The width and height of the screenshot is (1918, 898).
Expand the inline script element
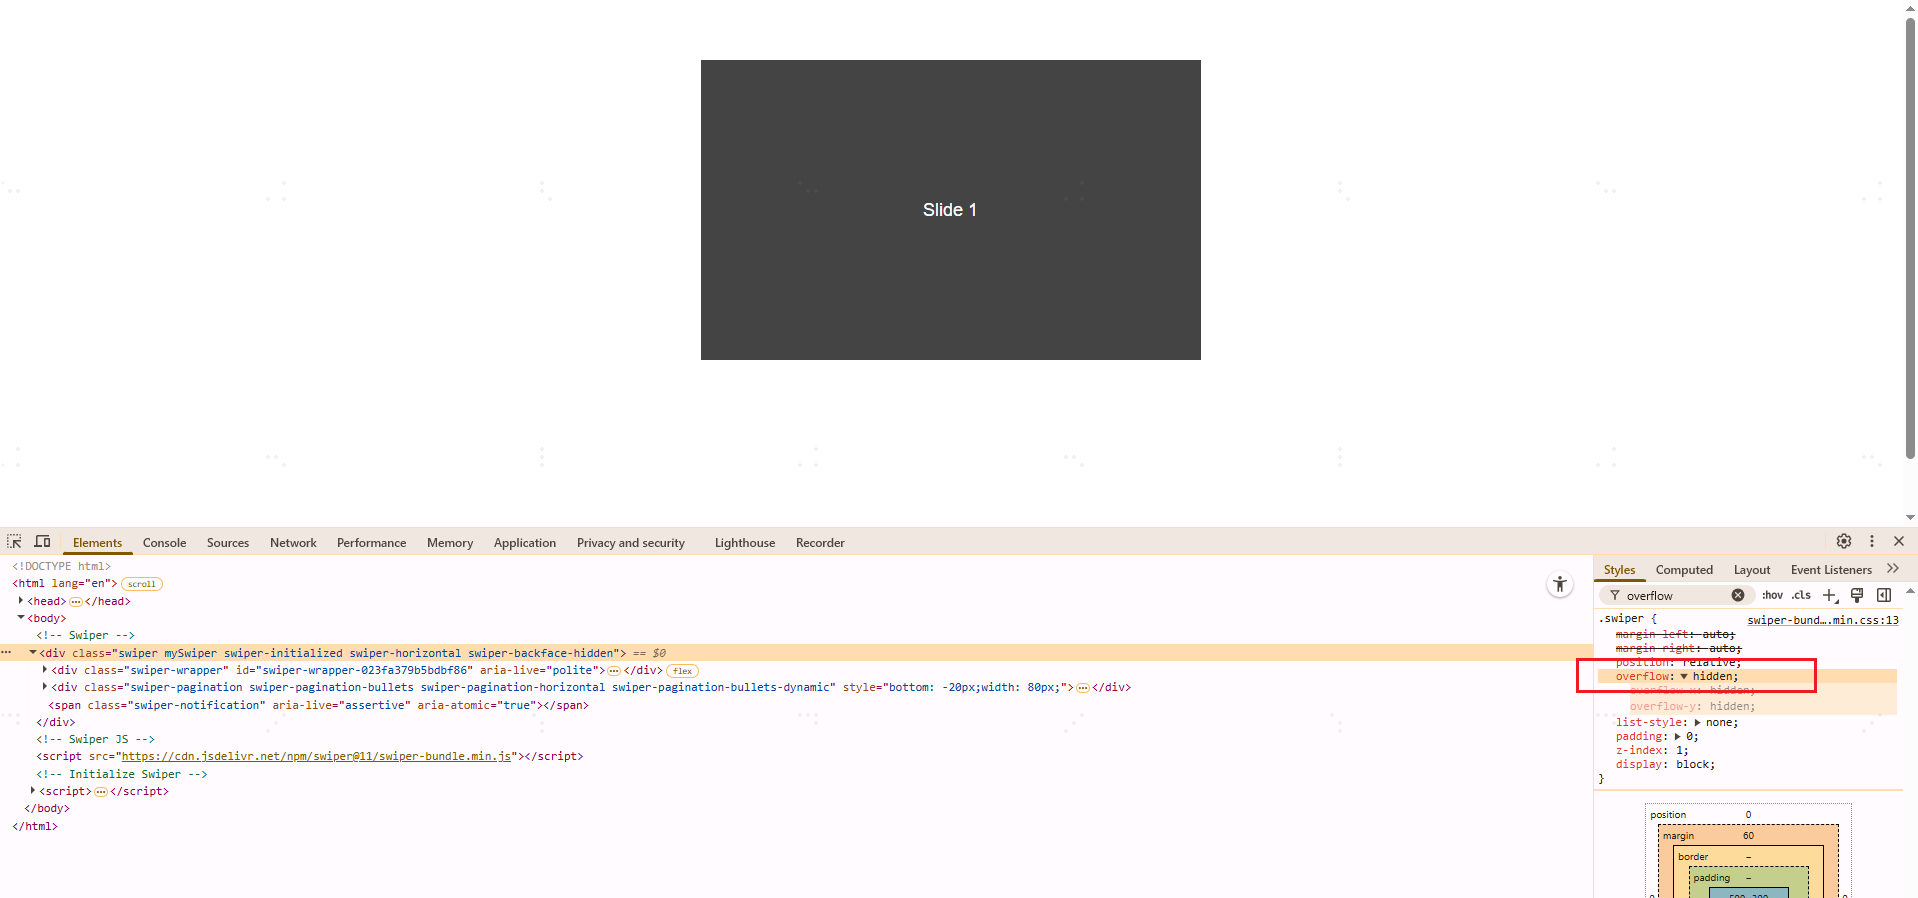33,790
